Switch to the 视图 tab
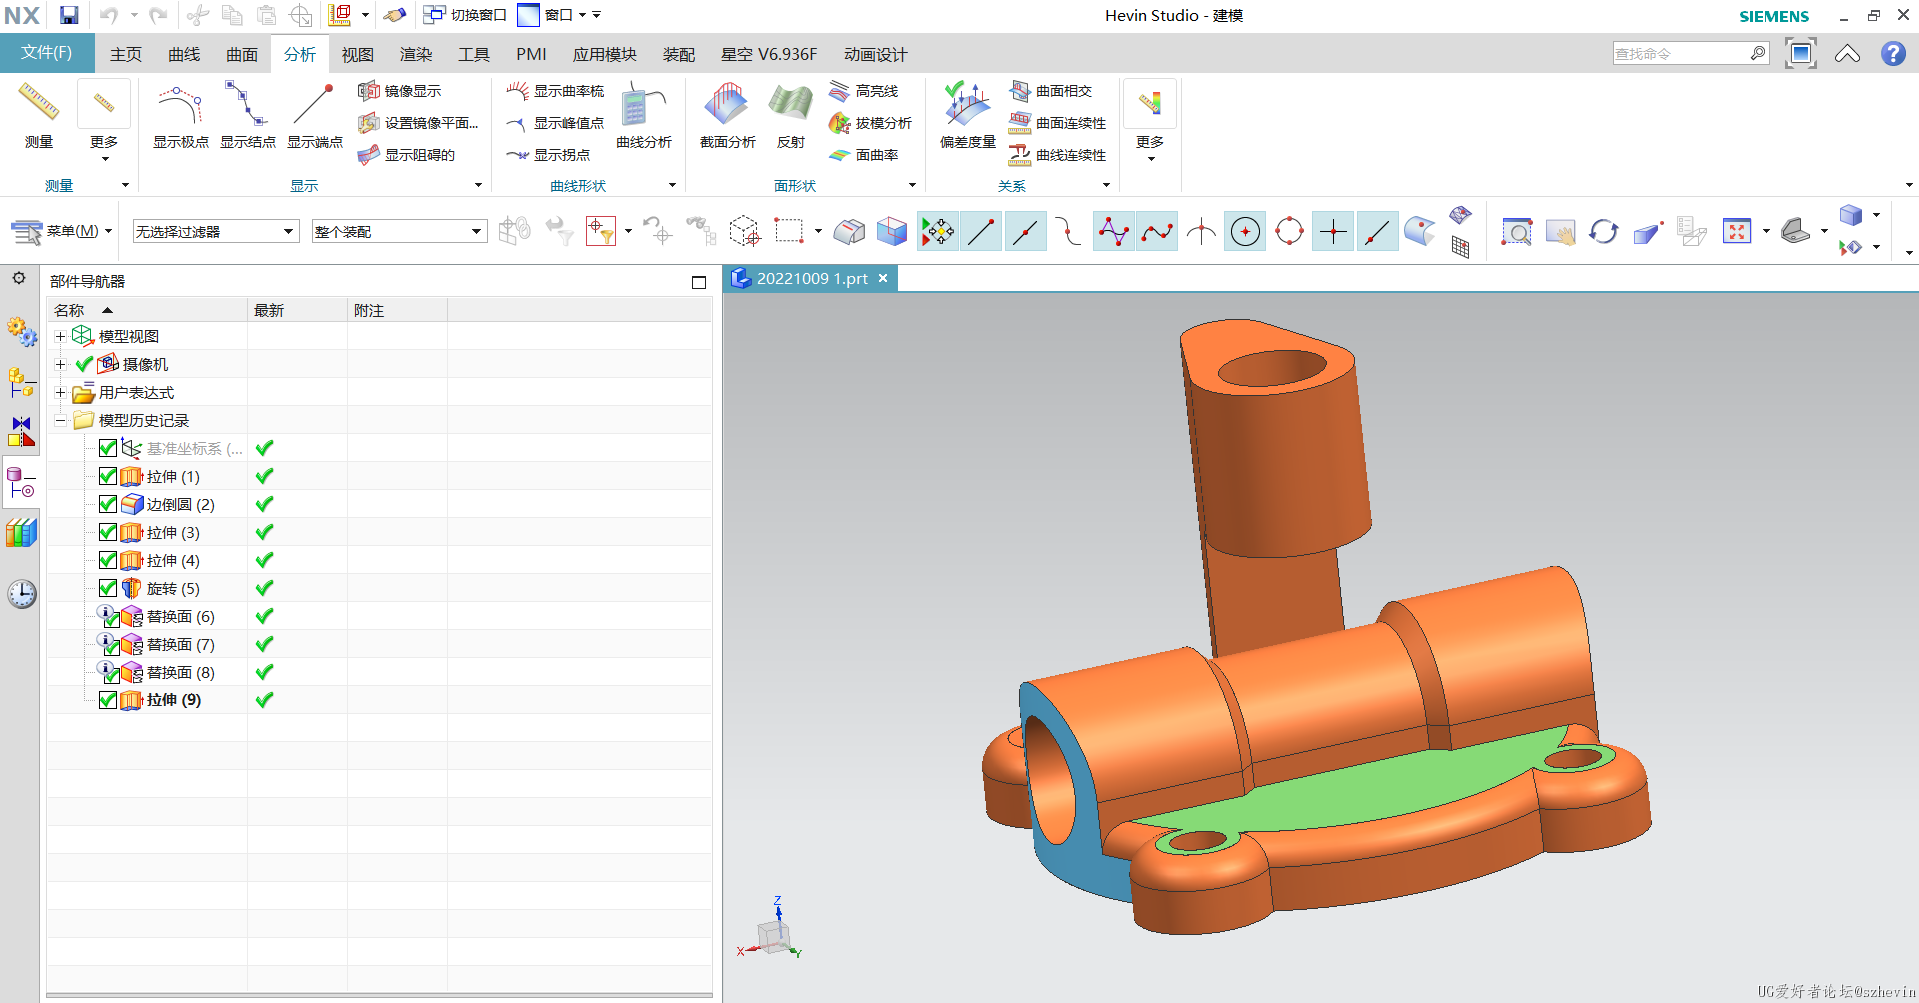The image size is (1919, 1003). click(358, 54)
